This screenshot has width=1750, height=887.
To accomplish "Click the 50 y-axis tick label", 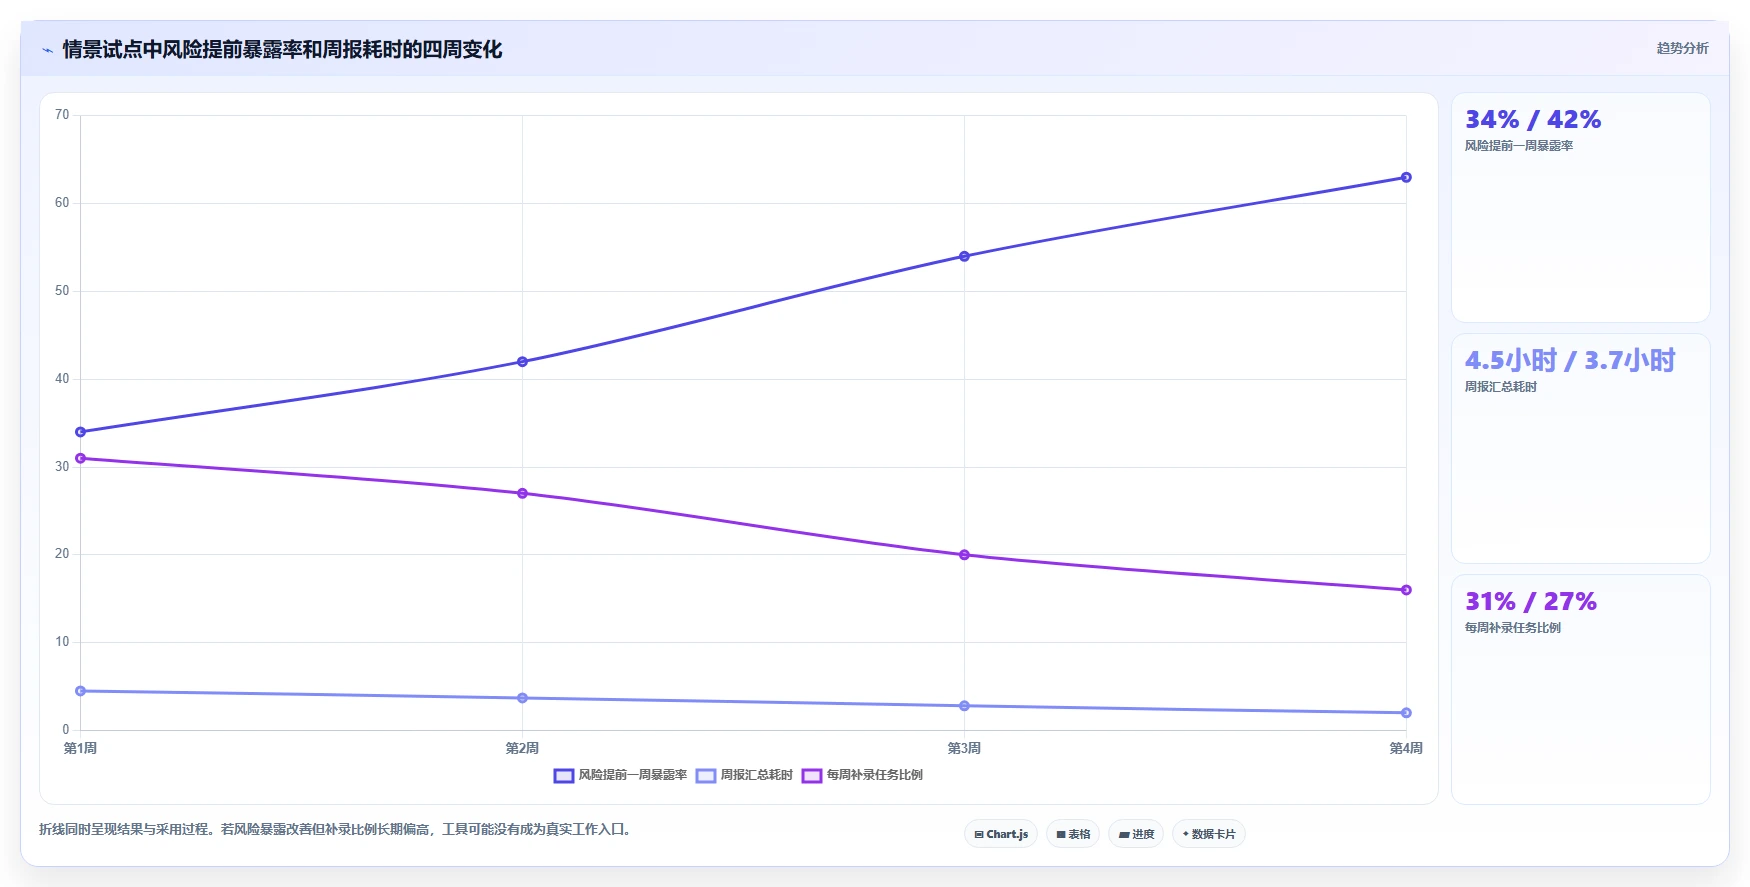I will point(62,291).
